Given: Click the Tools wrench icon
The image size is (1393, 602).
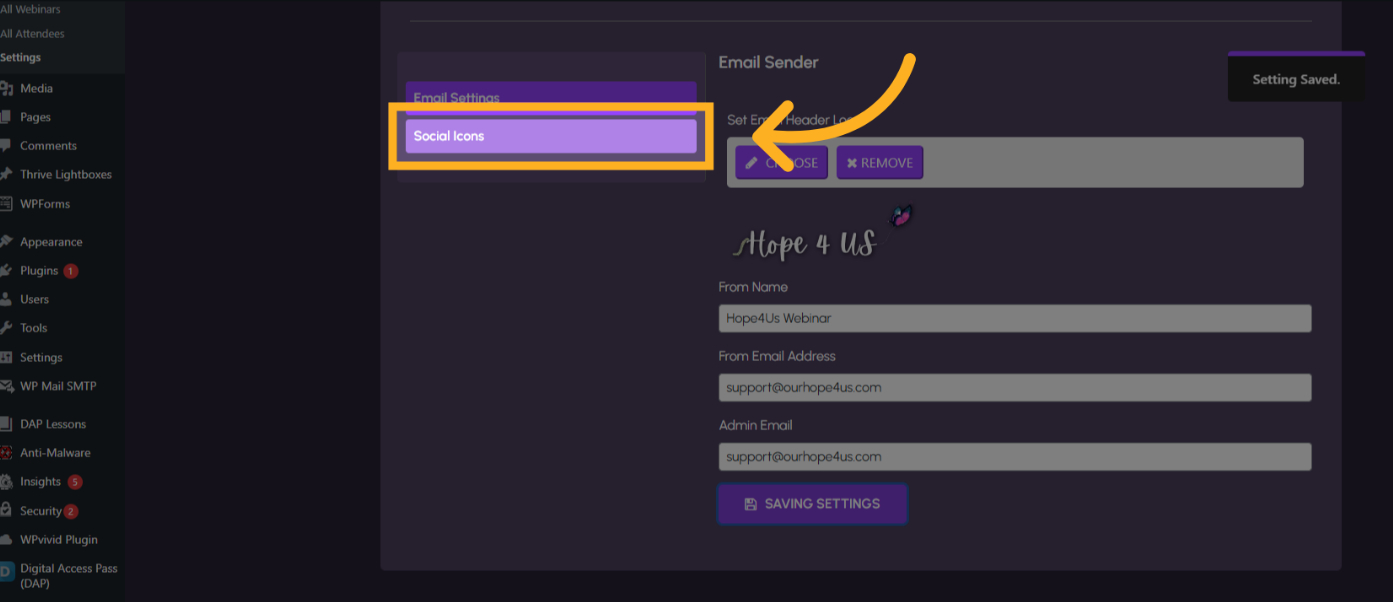Looking at the screenshot, I should 6,328.
